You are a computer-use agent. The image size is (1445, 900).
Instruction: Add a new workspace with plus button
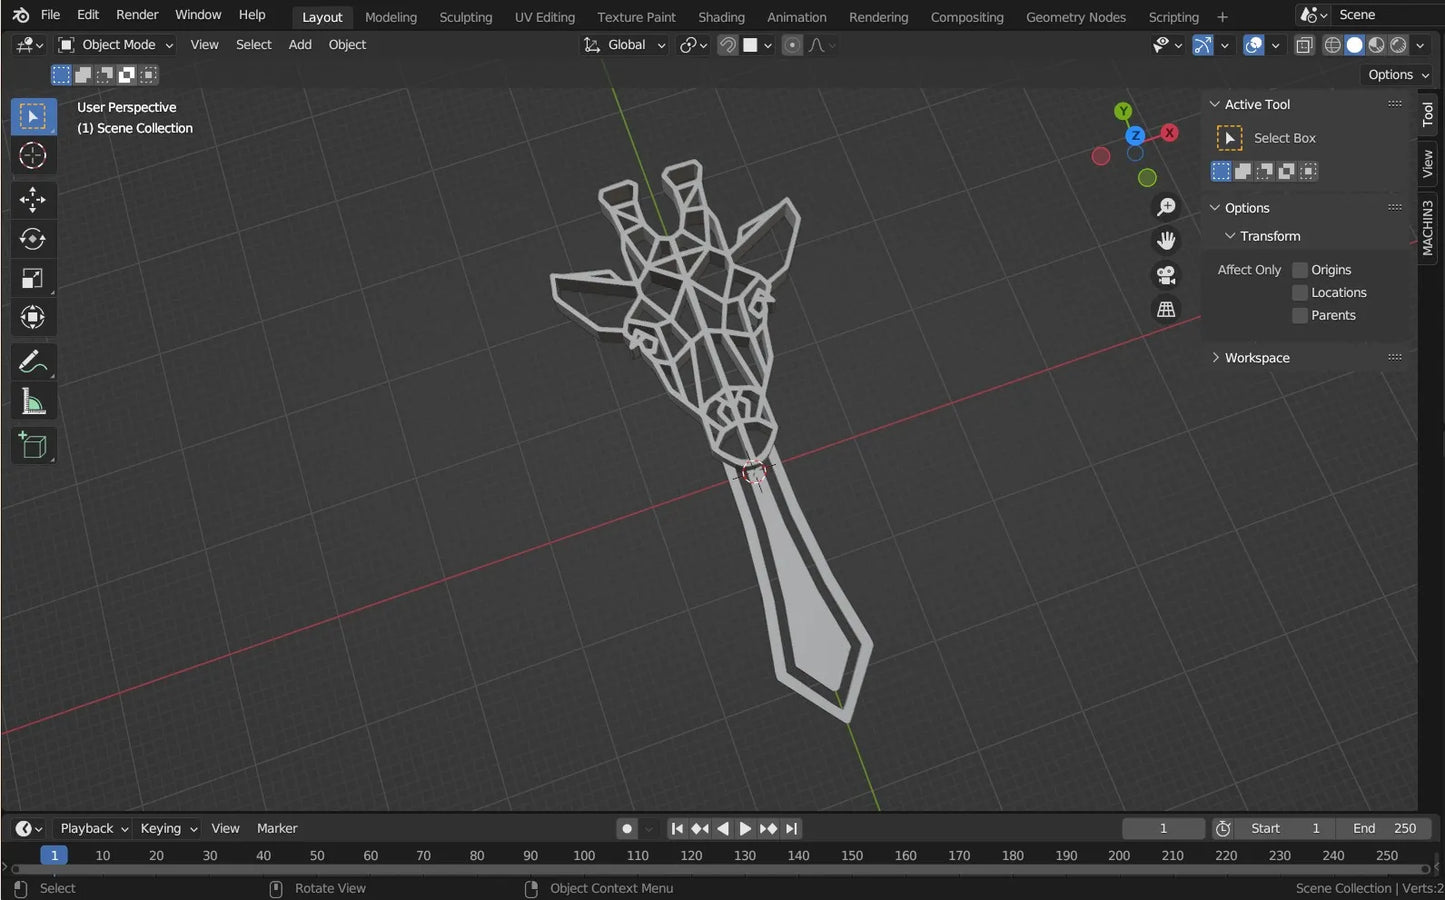coord(1222,17)
